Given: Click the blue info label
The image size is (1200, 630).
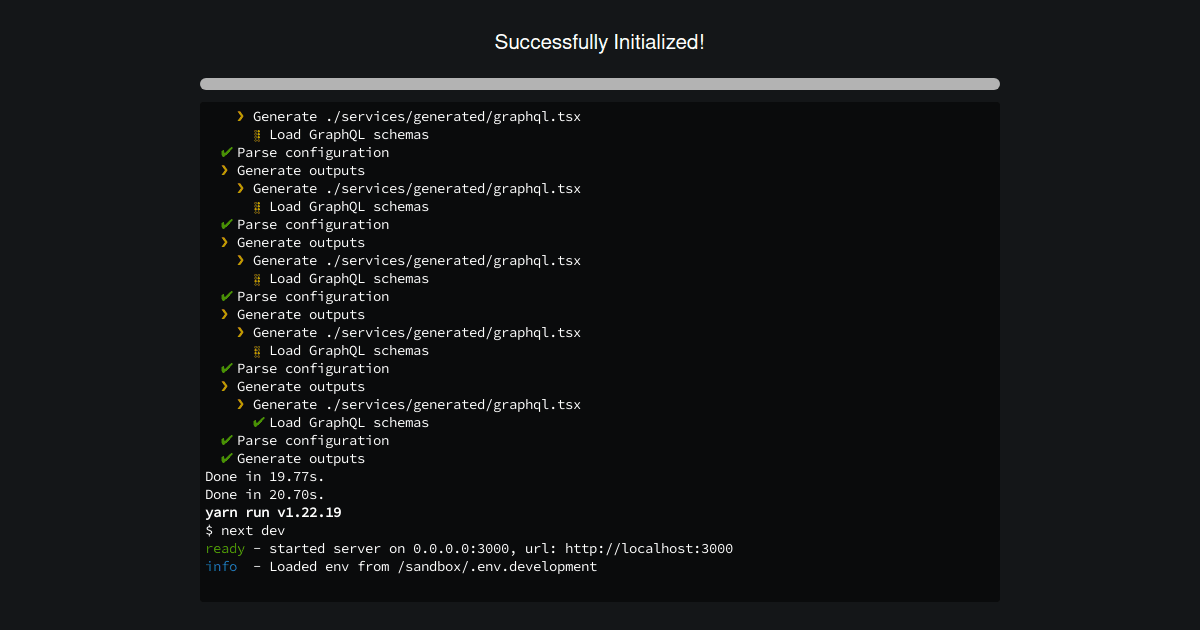Looking at the screenshot, I should click(x=221, y=566).
